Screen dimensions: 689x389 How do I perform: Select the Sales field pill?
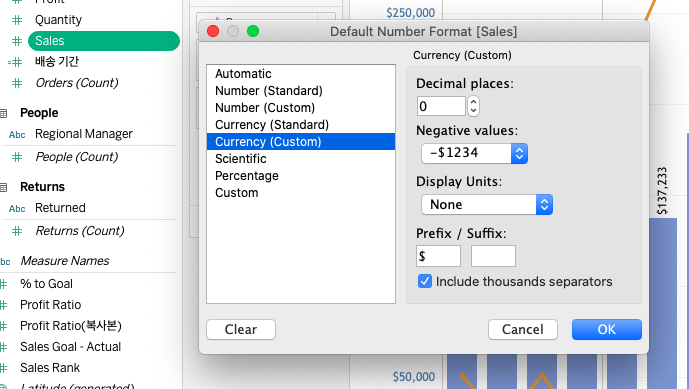click(104, 41)
